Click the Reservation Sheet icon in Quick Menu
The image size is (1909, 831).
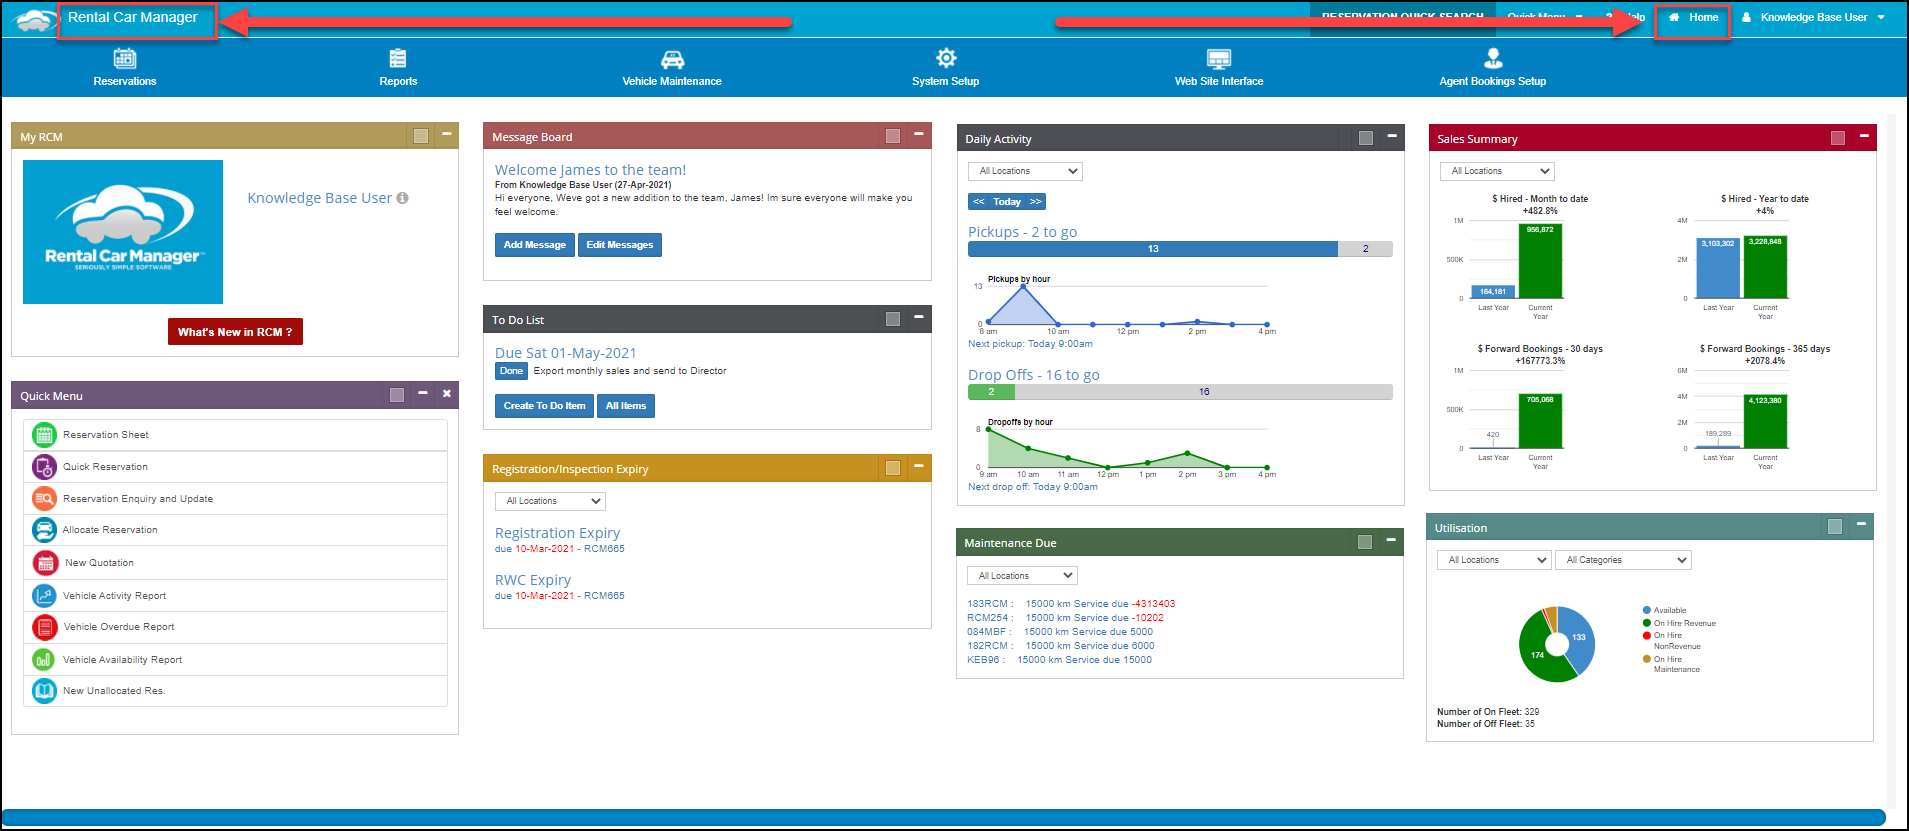coord(44,434)
